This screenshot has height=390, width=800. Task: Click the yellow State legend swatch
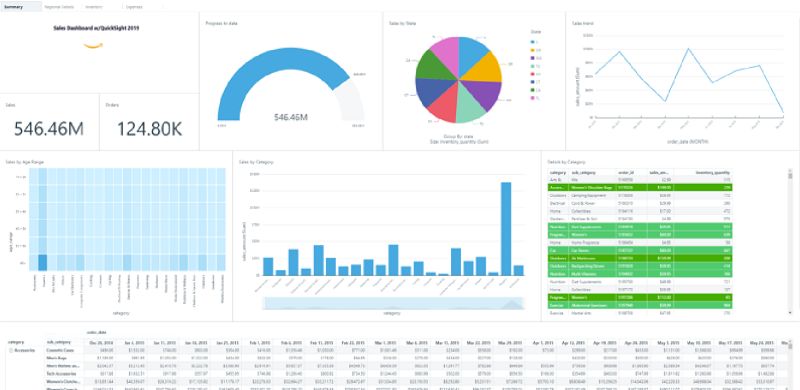(x=533, y=50)
